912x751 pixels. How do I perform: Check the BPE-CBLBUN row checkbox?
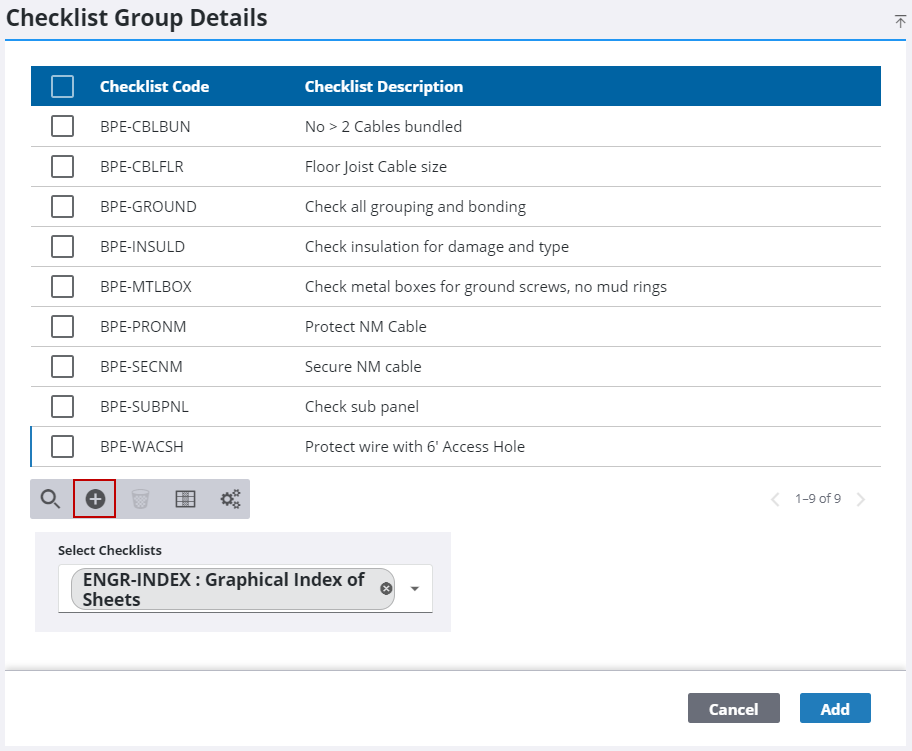(x=62, y=127)
